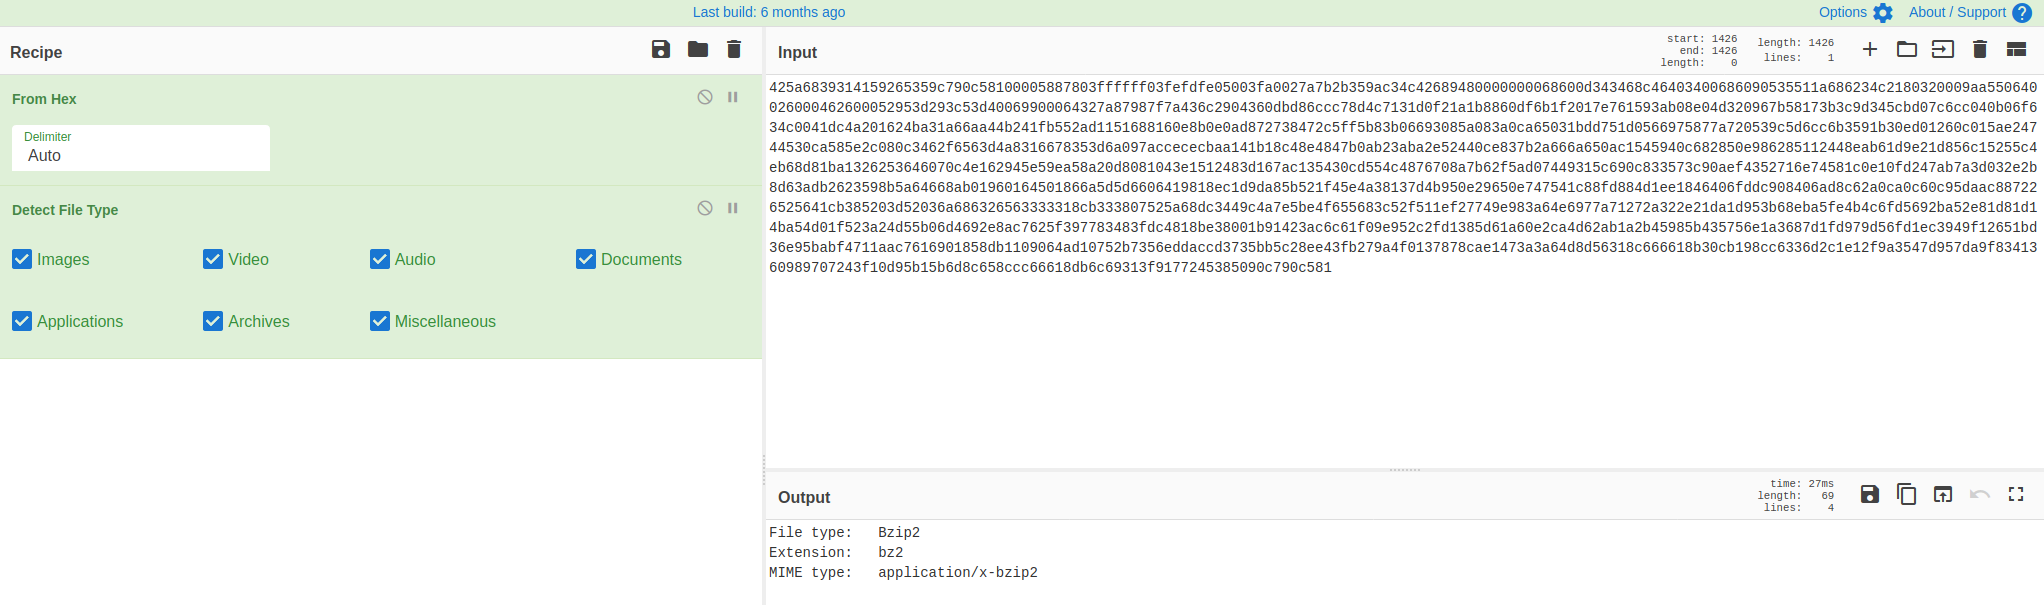Clear the input with trash icon
Viewport: 2044px width, 605px height.
pos(1979,50)
